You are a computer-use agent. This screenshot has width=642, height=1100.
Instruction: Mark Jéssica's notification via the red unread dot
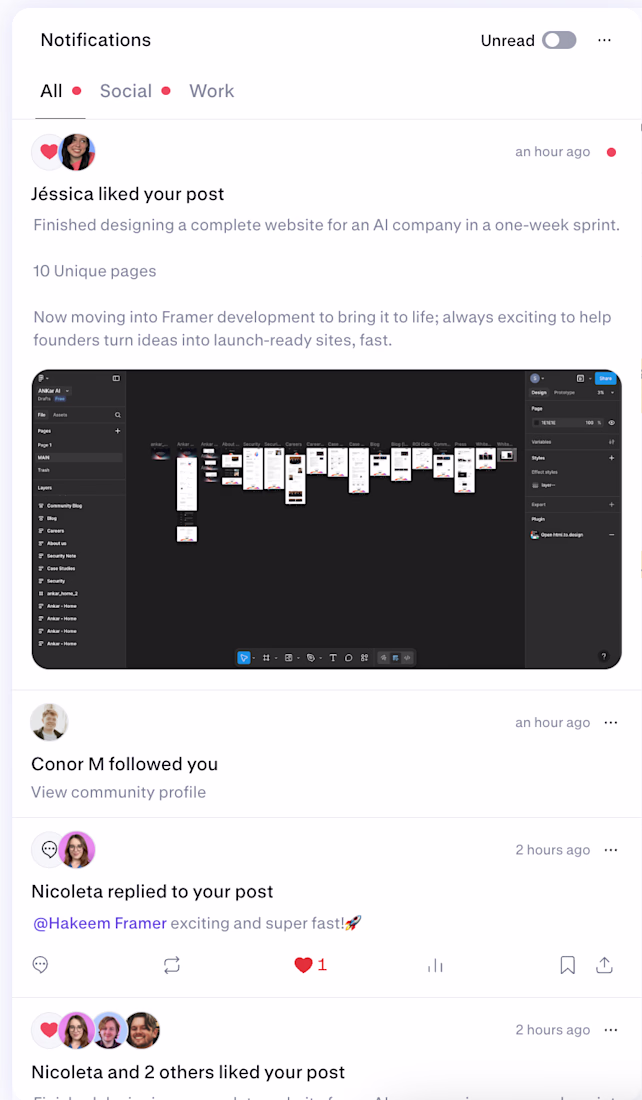pos(611,152)
